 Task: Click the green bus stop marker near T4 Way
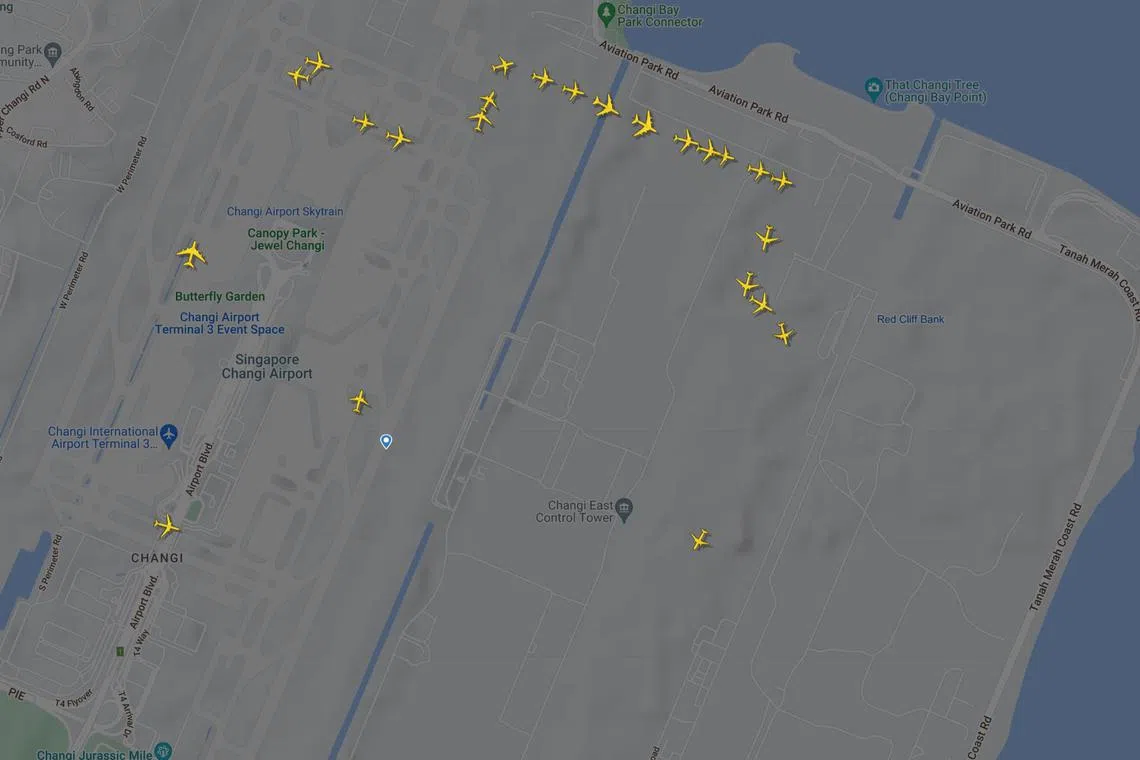pyautogui.click(x=120, y=651)
